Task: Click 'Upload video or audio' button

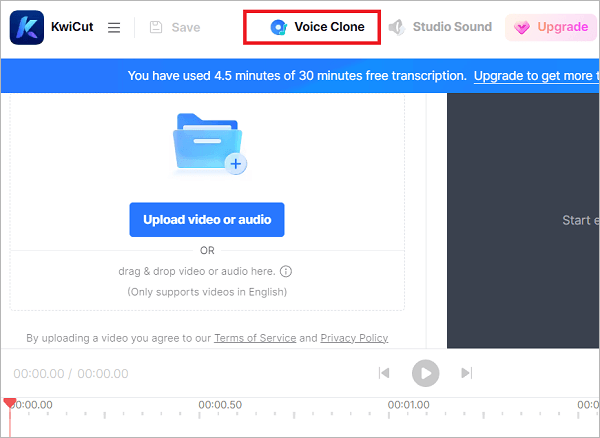Action: tap(207, 220)
